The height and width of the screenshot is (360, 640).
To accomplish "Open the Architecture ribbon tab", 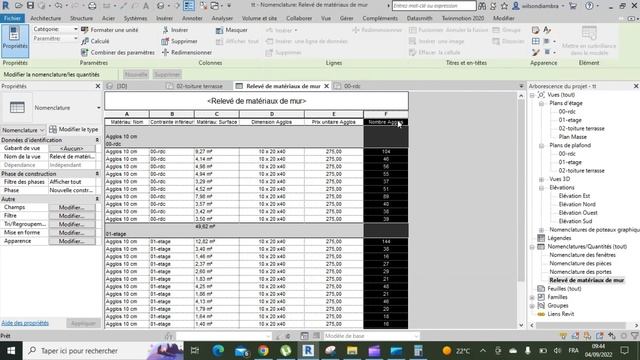I will [x=45, y=18].
